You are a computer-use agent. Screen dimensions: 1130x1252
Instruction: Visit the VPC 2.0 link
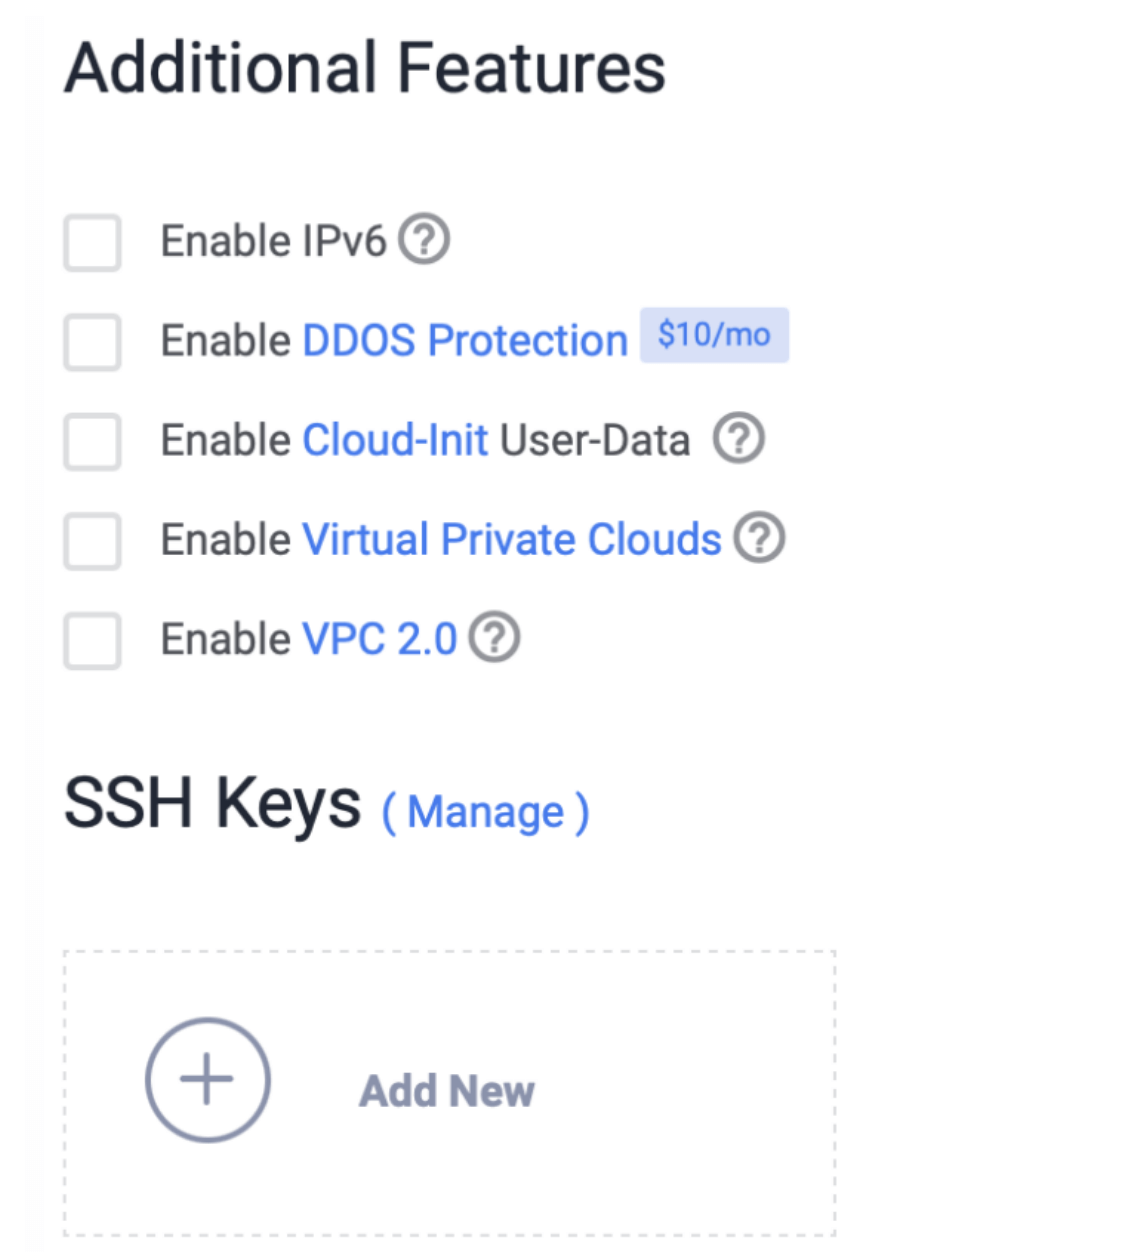[x=380, y=639]
